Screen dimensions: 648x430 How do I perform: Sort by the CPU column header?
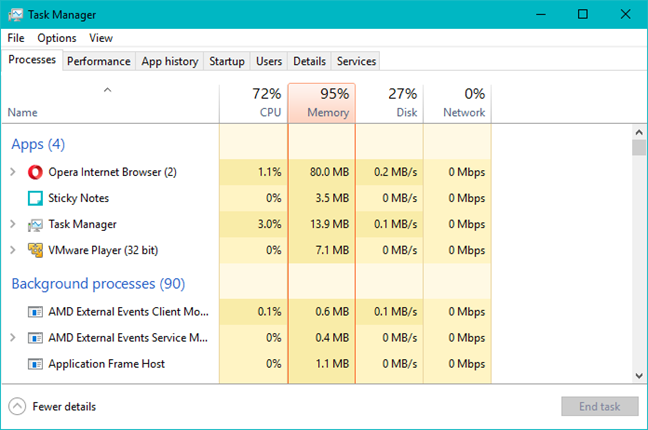coord(253,103)
